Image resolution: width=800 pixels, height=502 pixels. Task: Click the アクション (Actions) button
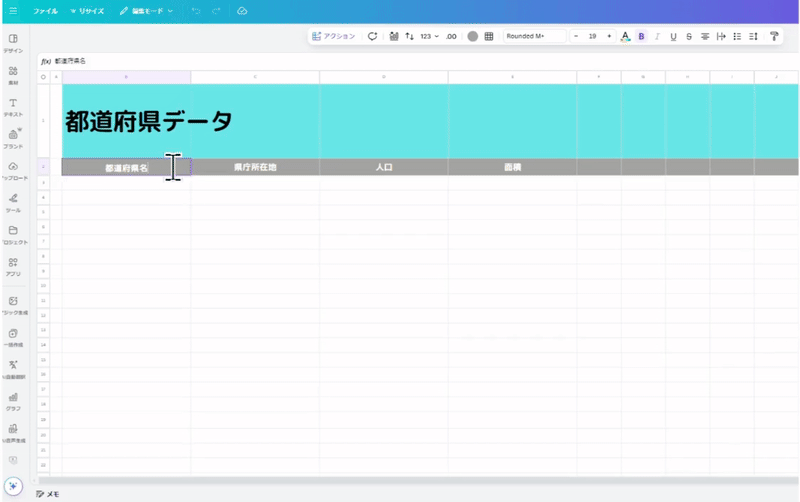pos(334,36)
